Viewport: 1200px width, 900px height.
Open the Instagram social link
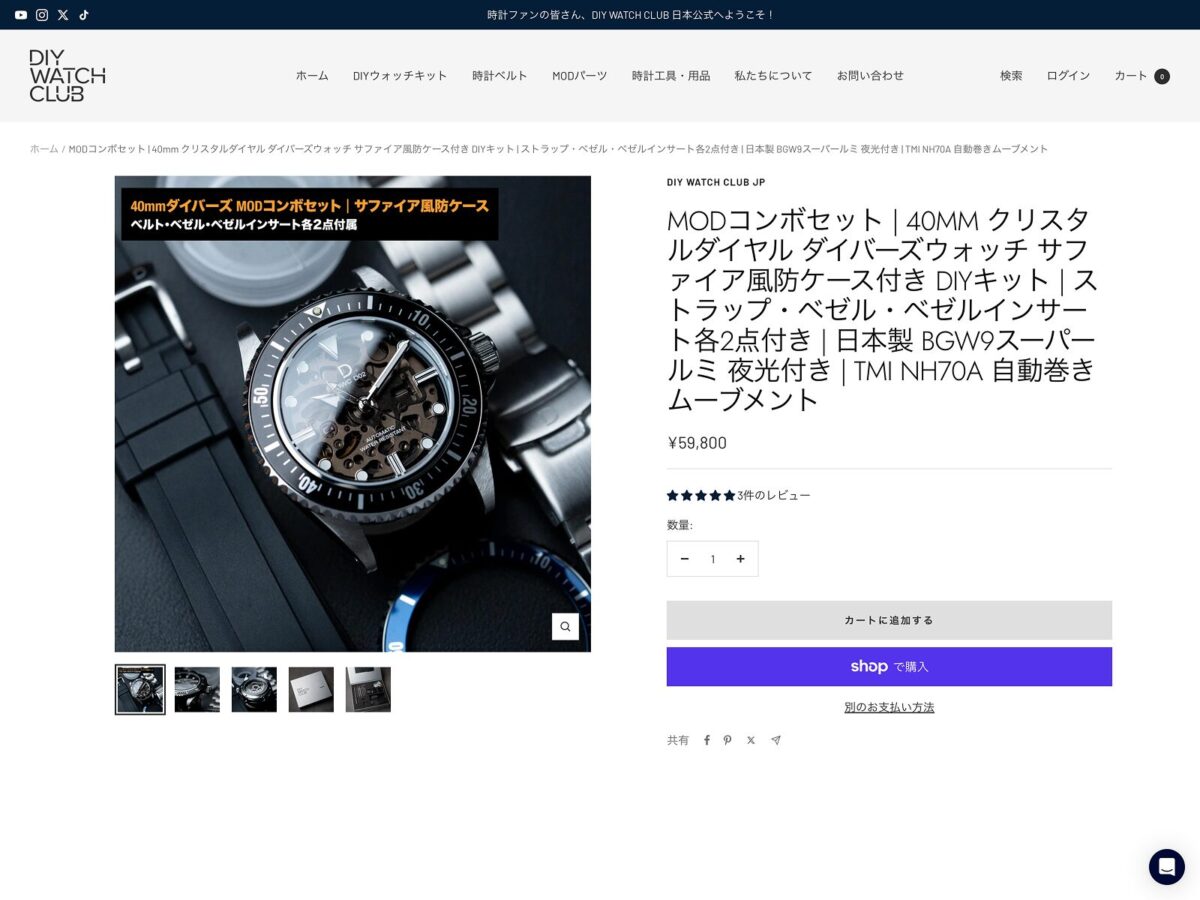pyautogui.click(x=42, y=15)
